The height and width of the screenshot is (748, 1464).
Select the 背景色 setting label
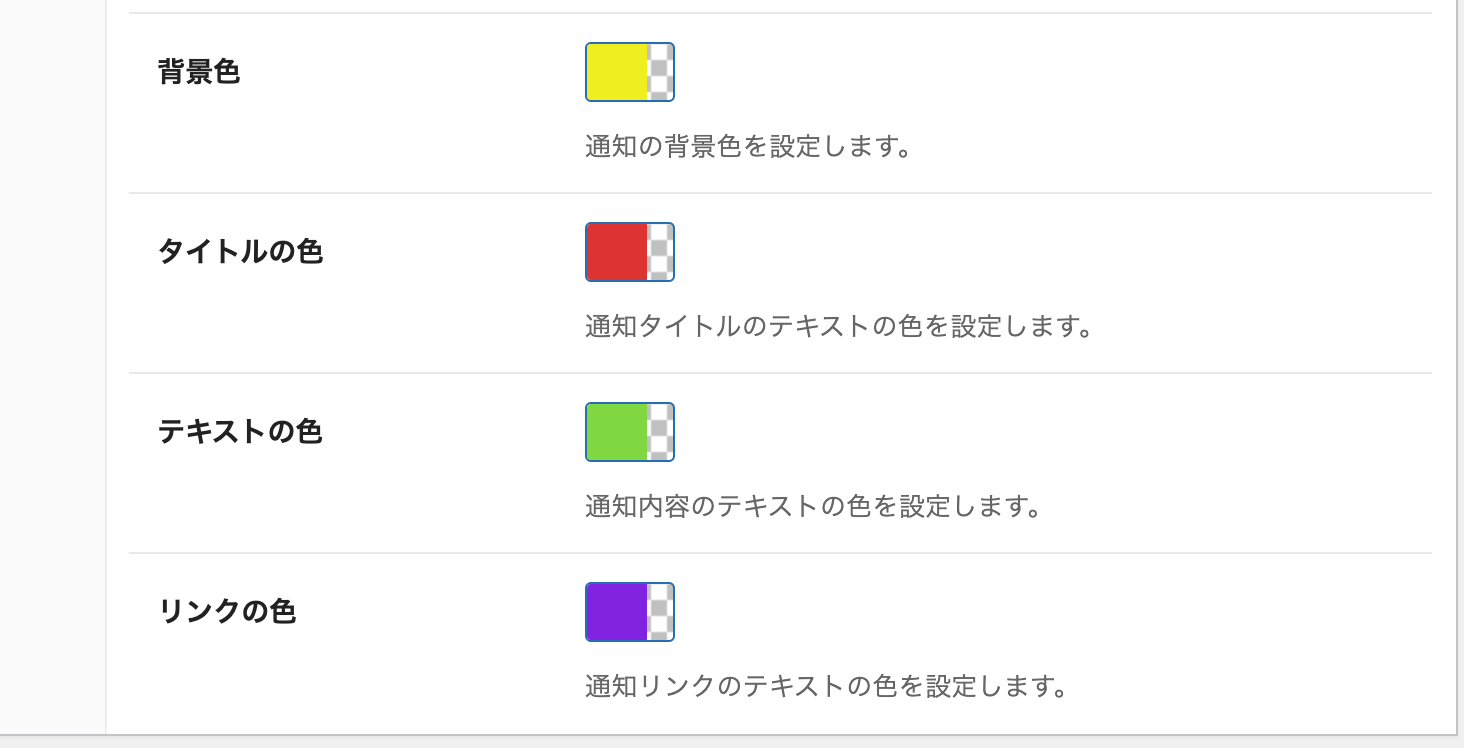point(199,72)
